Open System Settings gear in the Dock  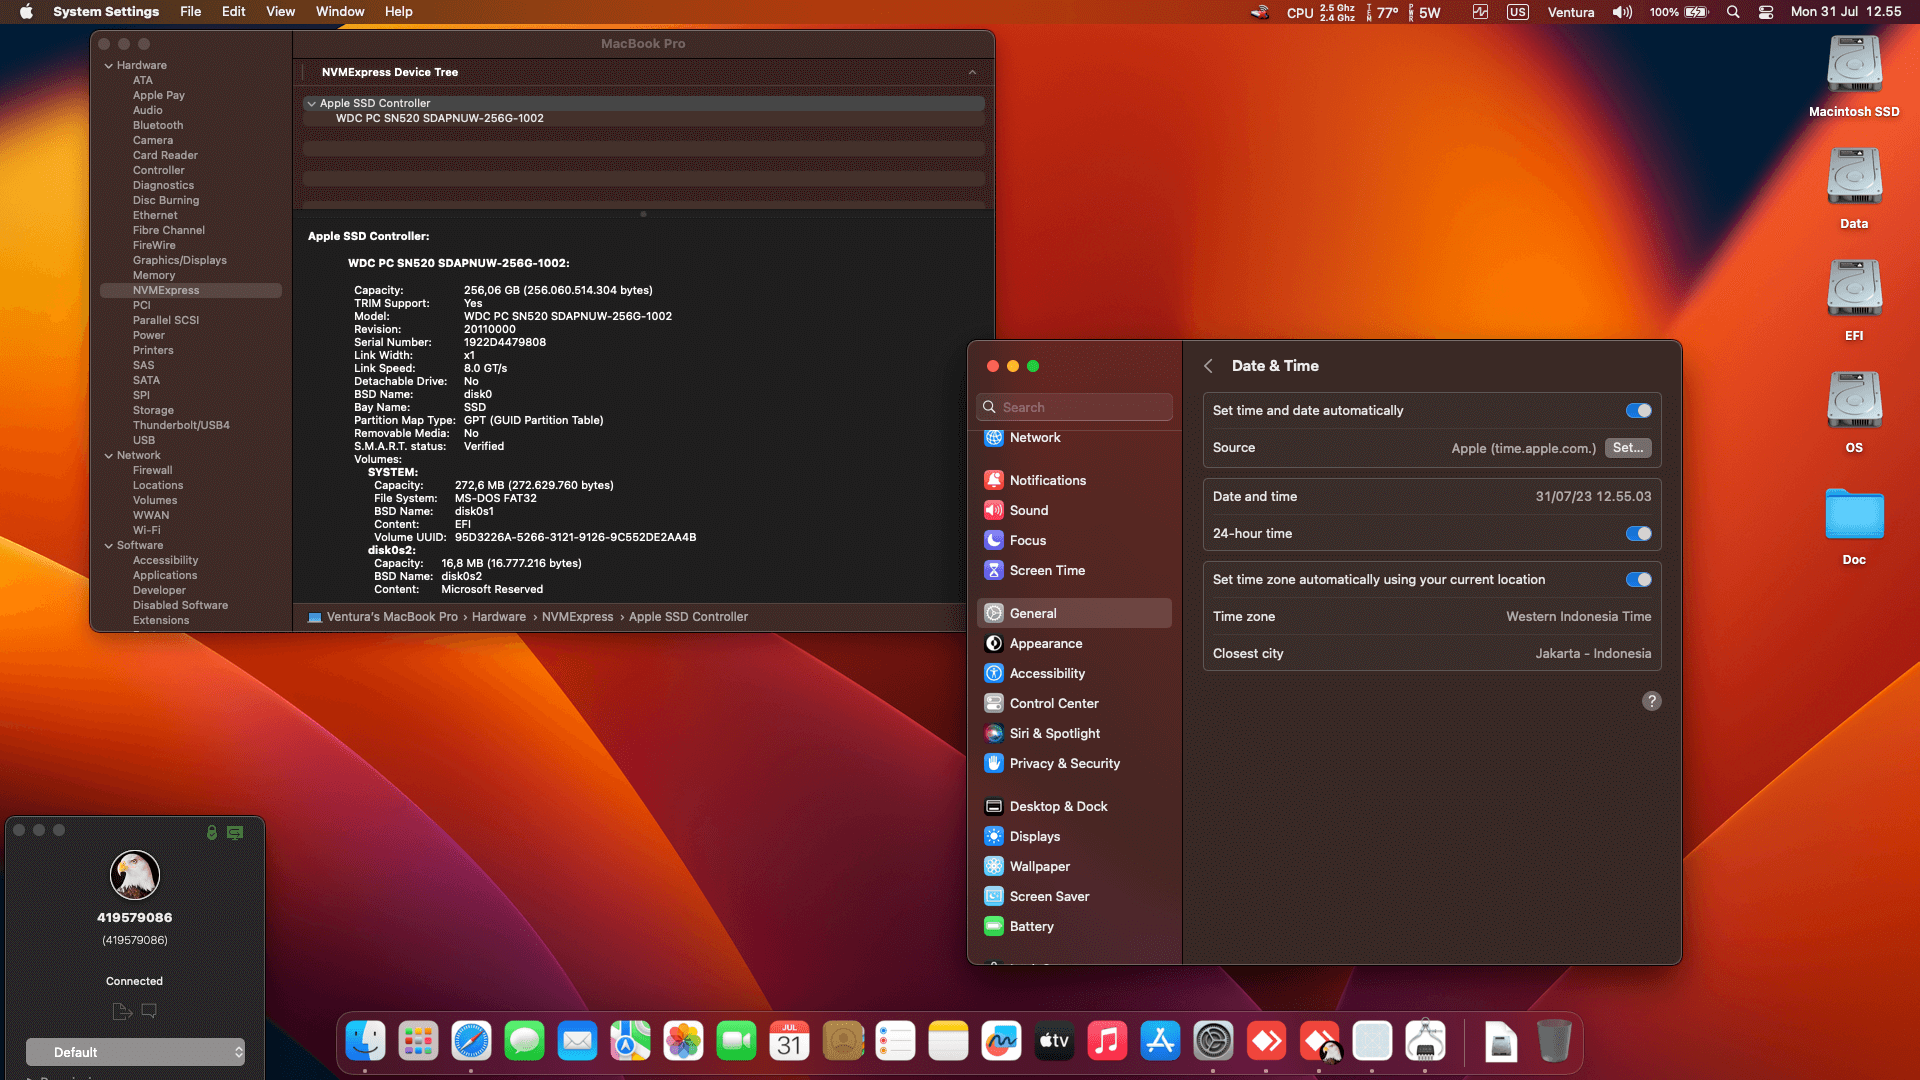coord(1213,1041)
